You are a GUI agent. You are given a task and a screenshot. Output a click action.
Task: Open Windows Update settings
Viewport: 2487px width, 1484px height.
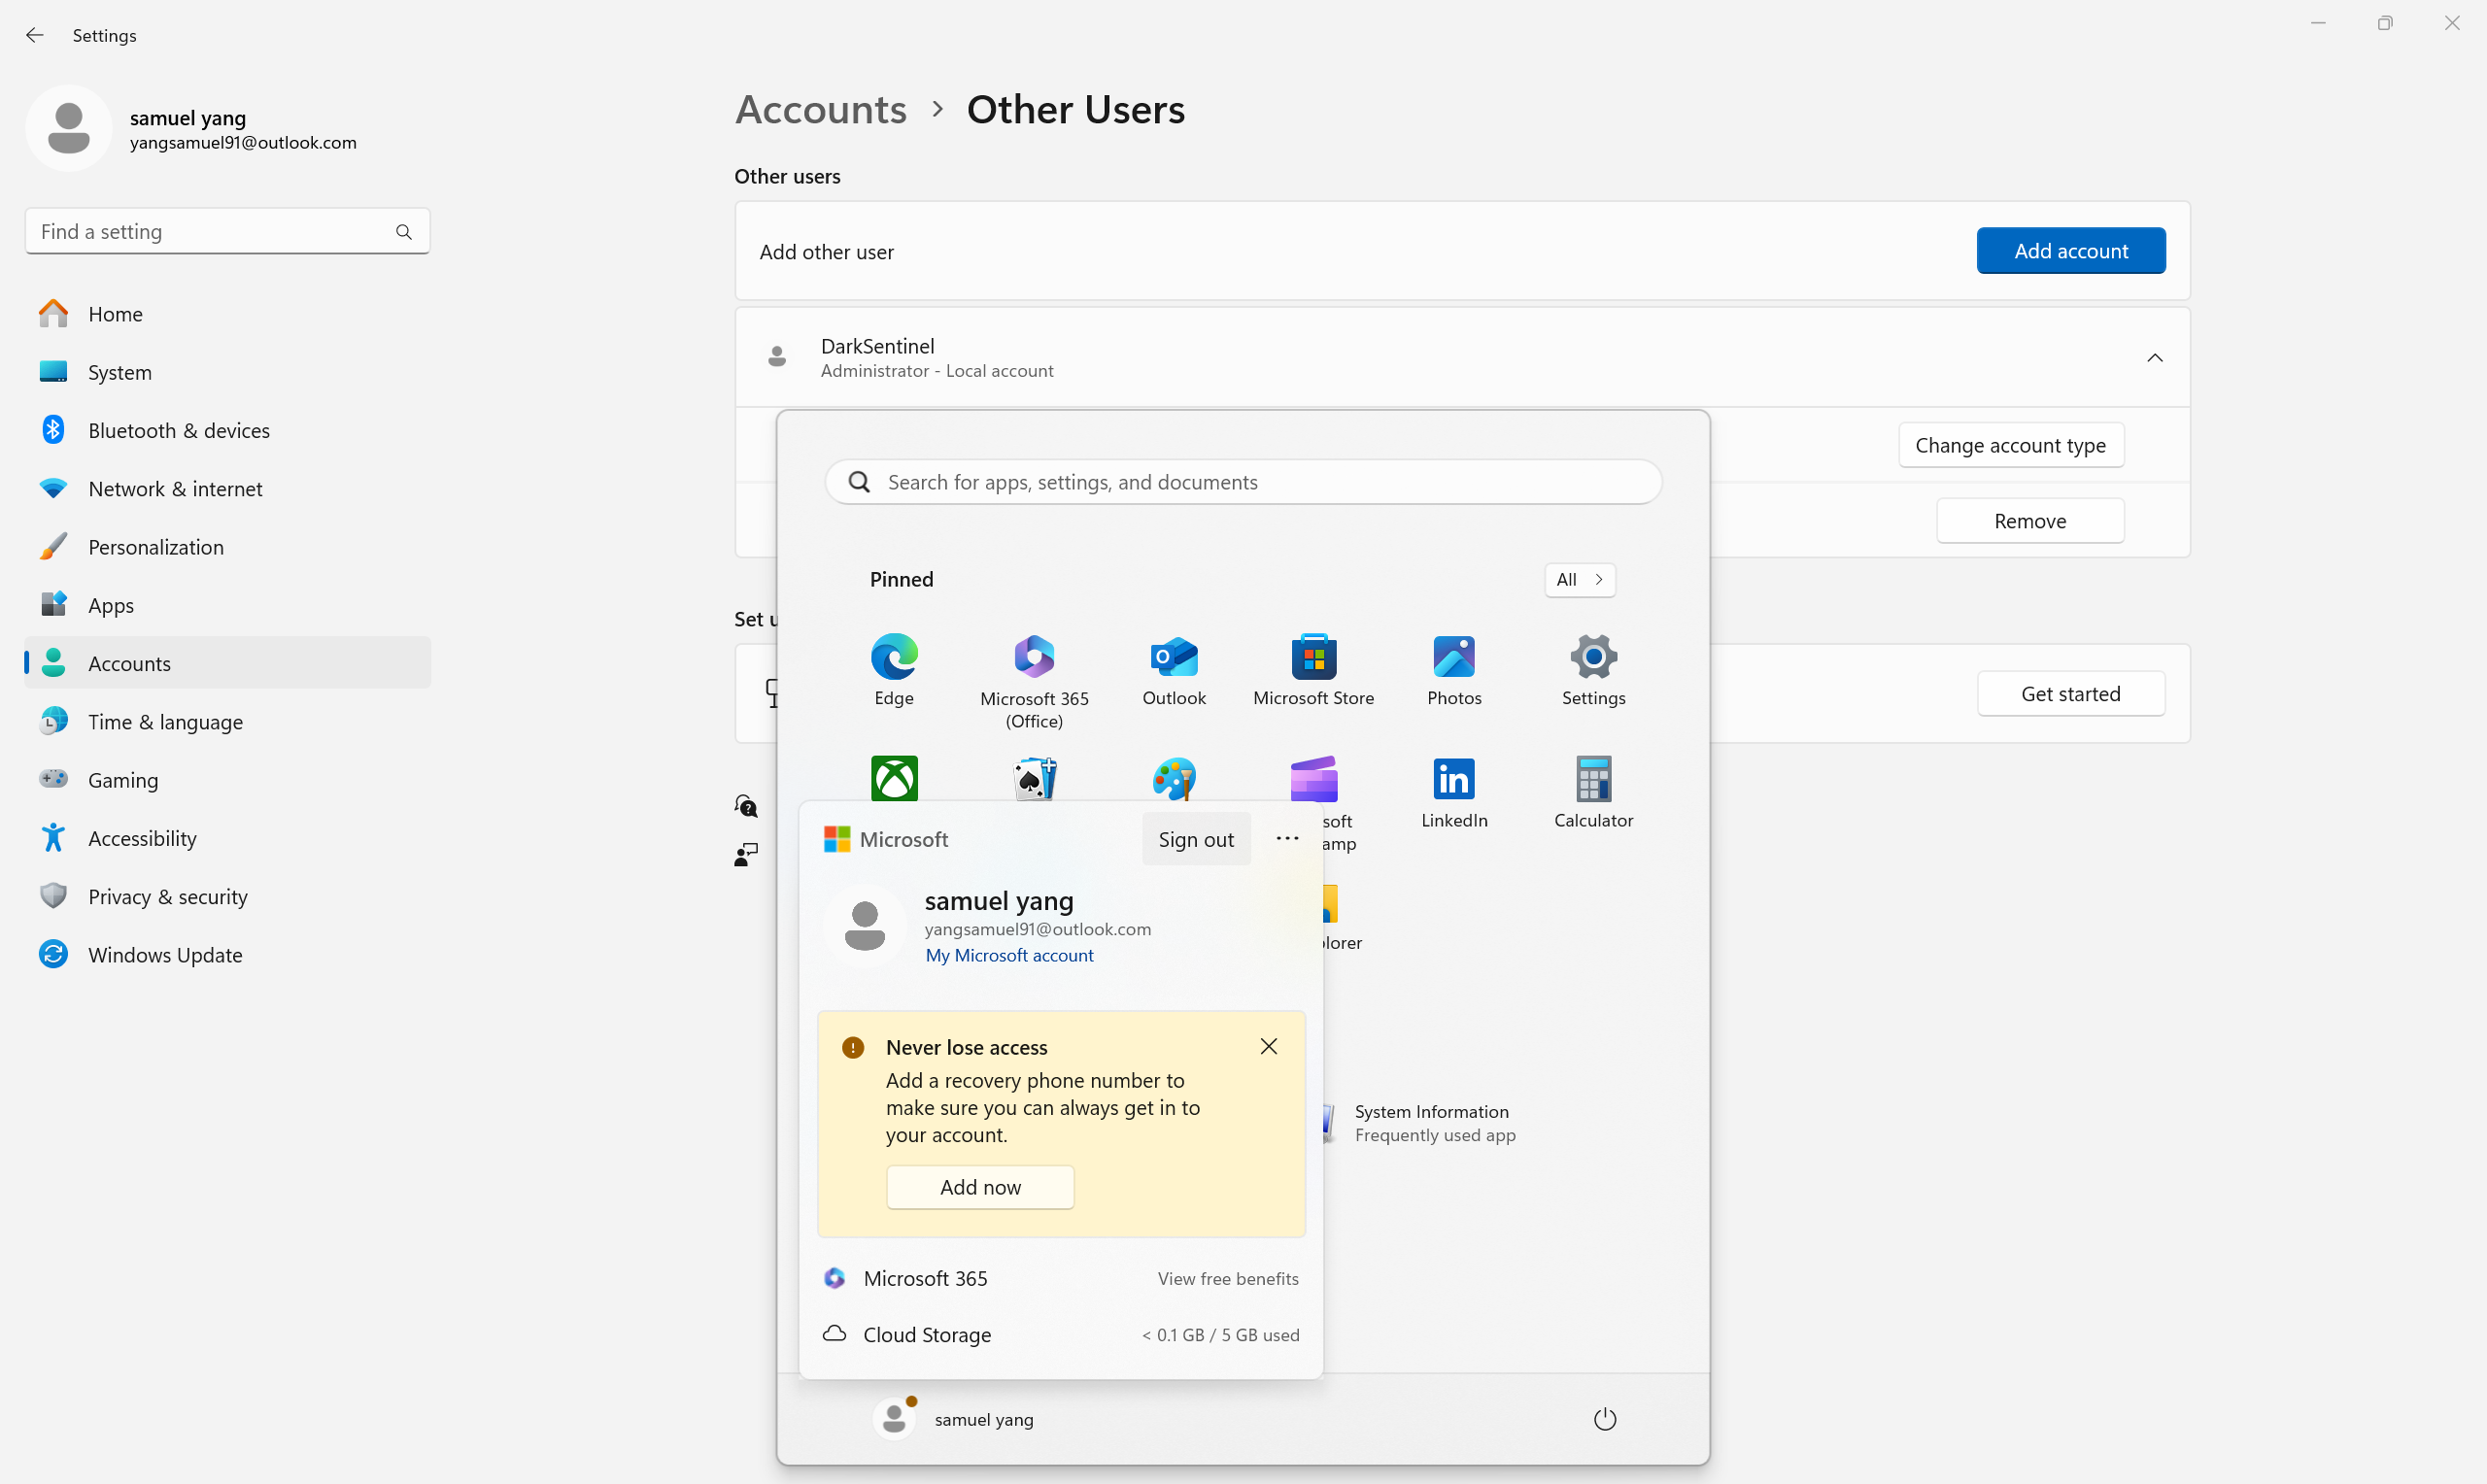[x=228, y=955]
